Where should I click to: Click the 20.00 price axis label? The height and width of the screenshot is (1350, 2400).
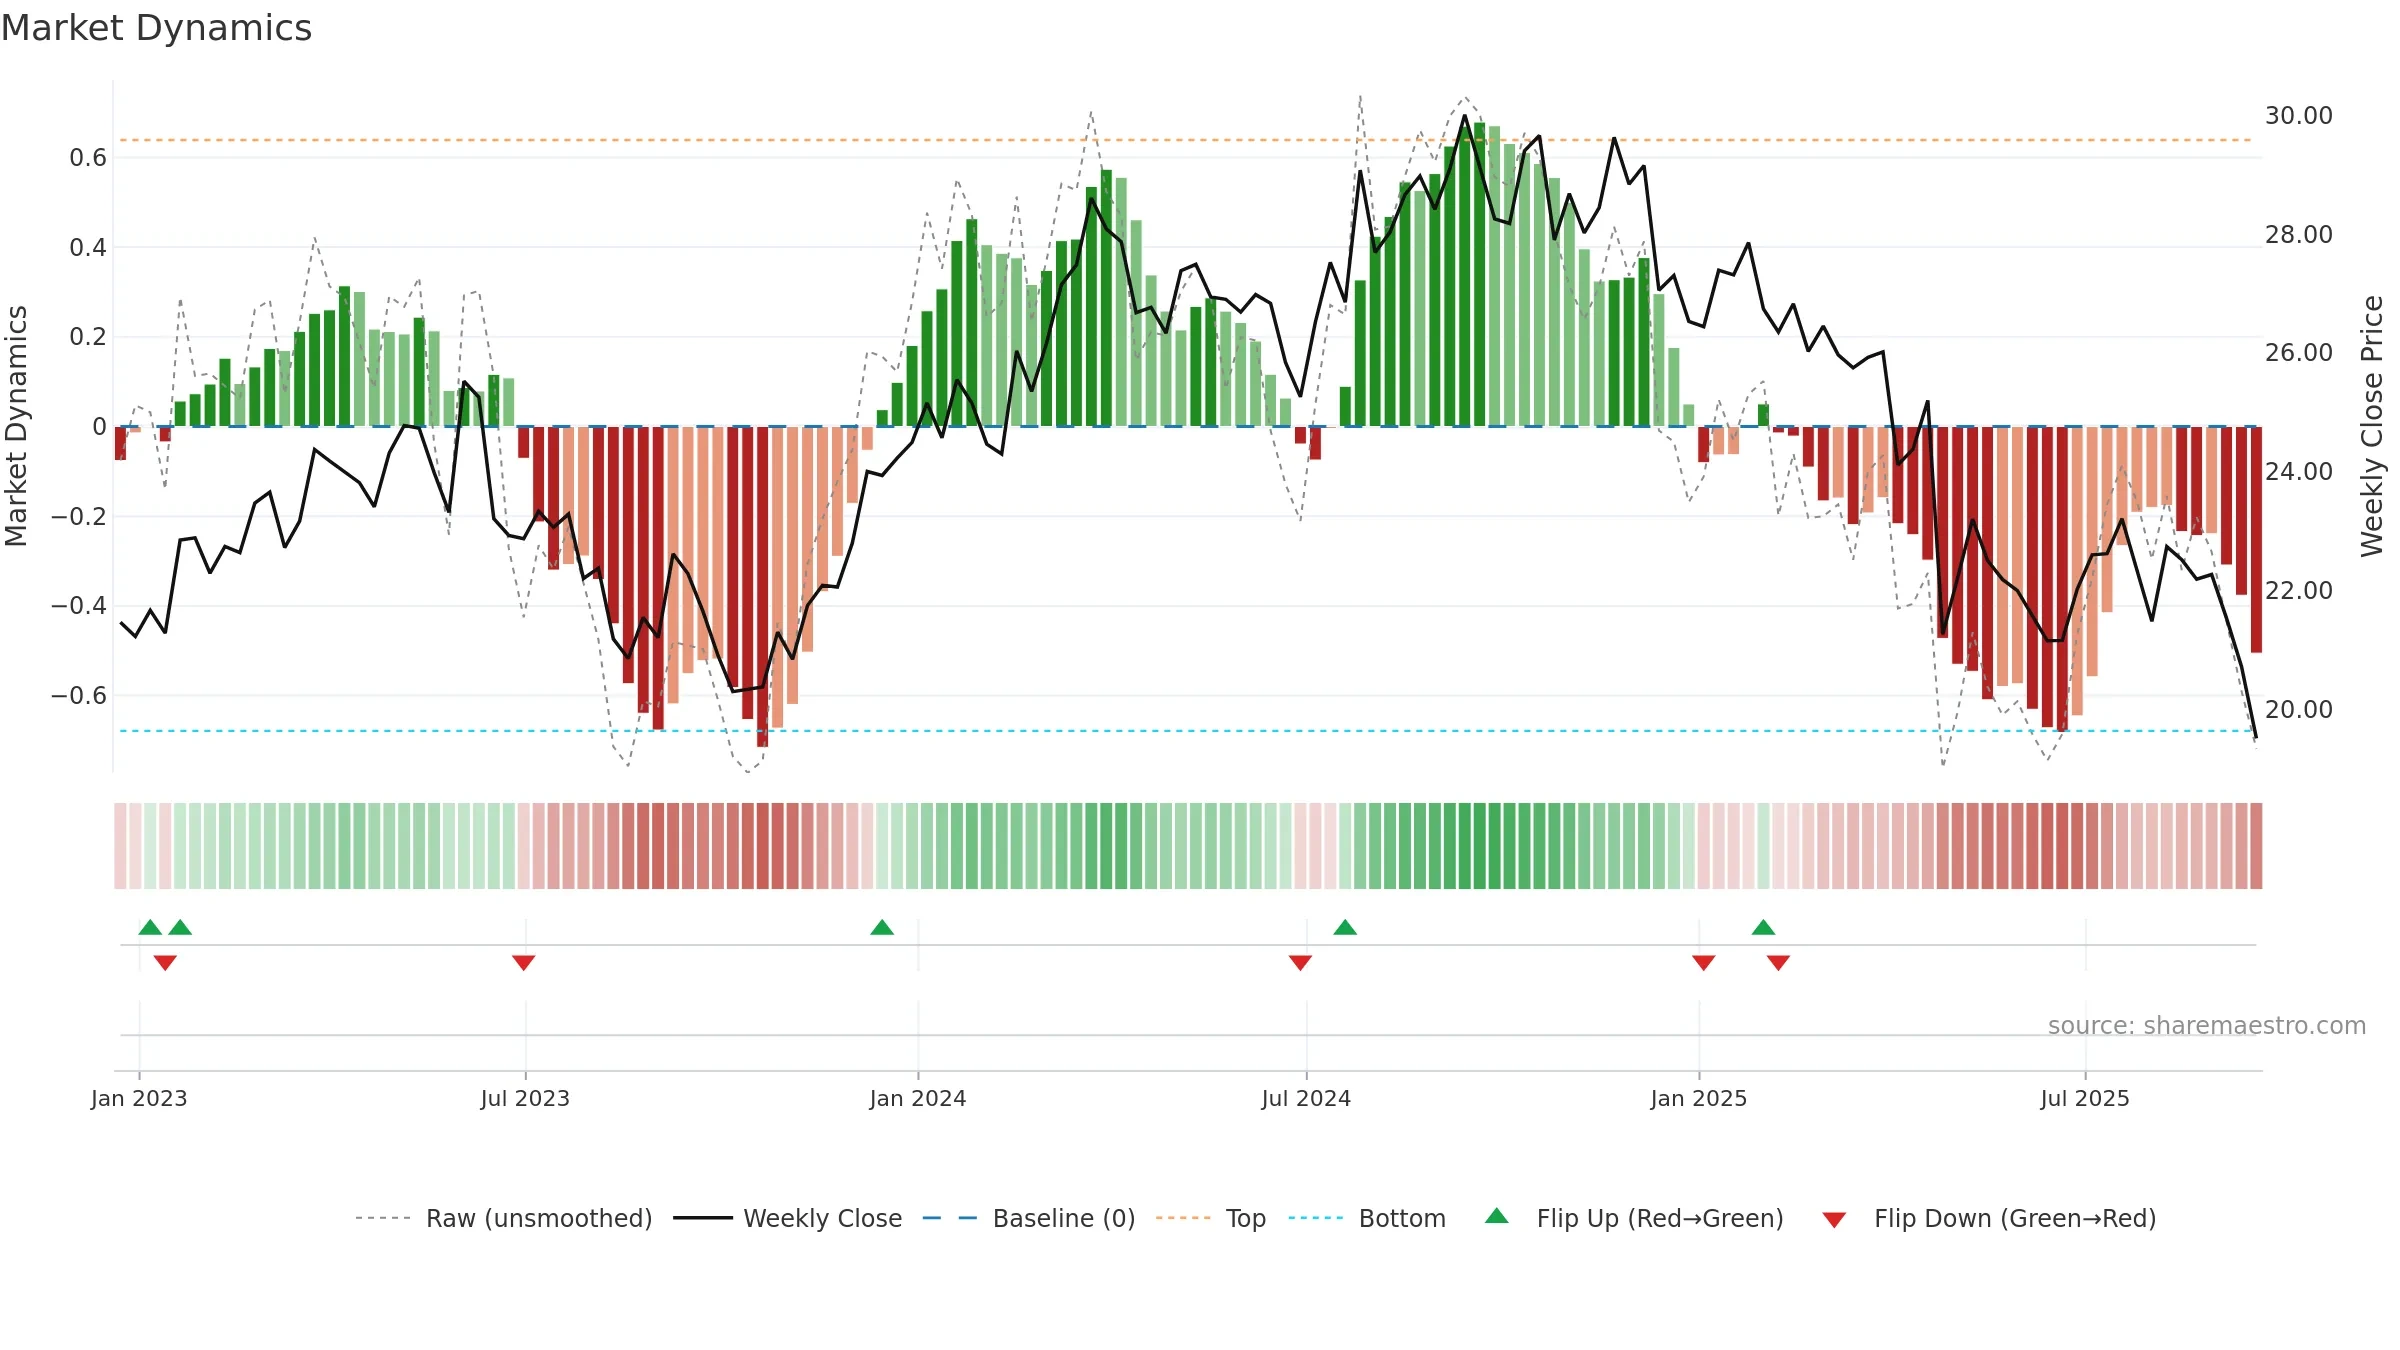click(x=2299, y=710)
